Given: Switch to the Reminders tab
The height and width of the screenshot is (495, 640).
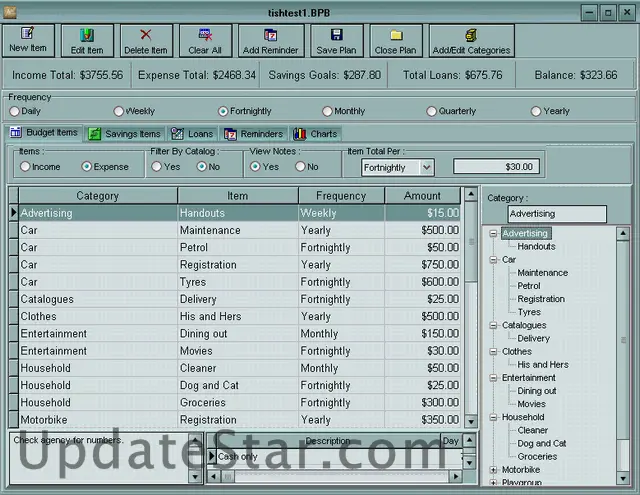Looking at the screenshot, I should coord(253,134).
